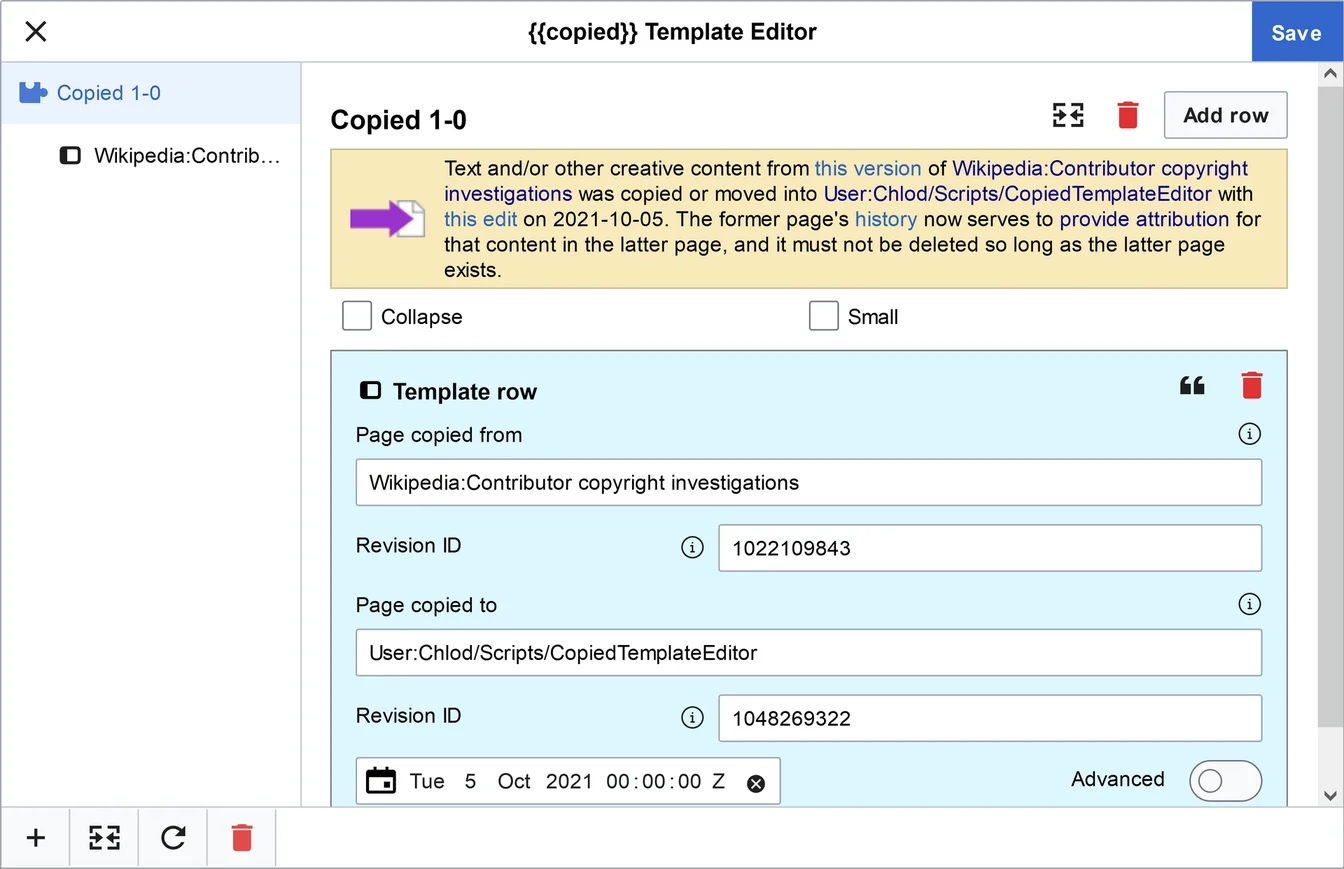Clear the date using the circled x icon

point(756,784)
